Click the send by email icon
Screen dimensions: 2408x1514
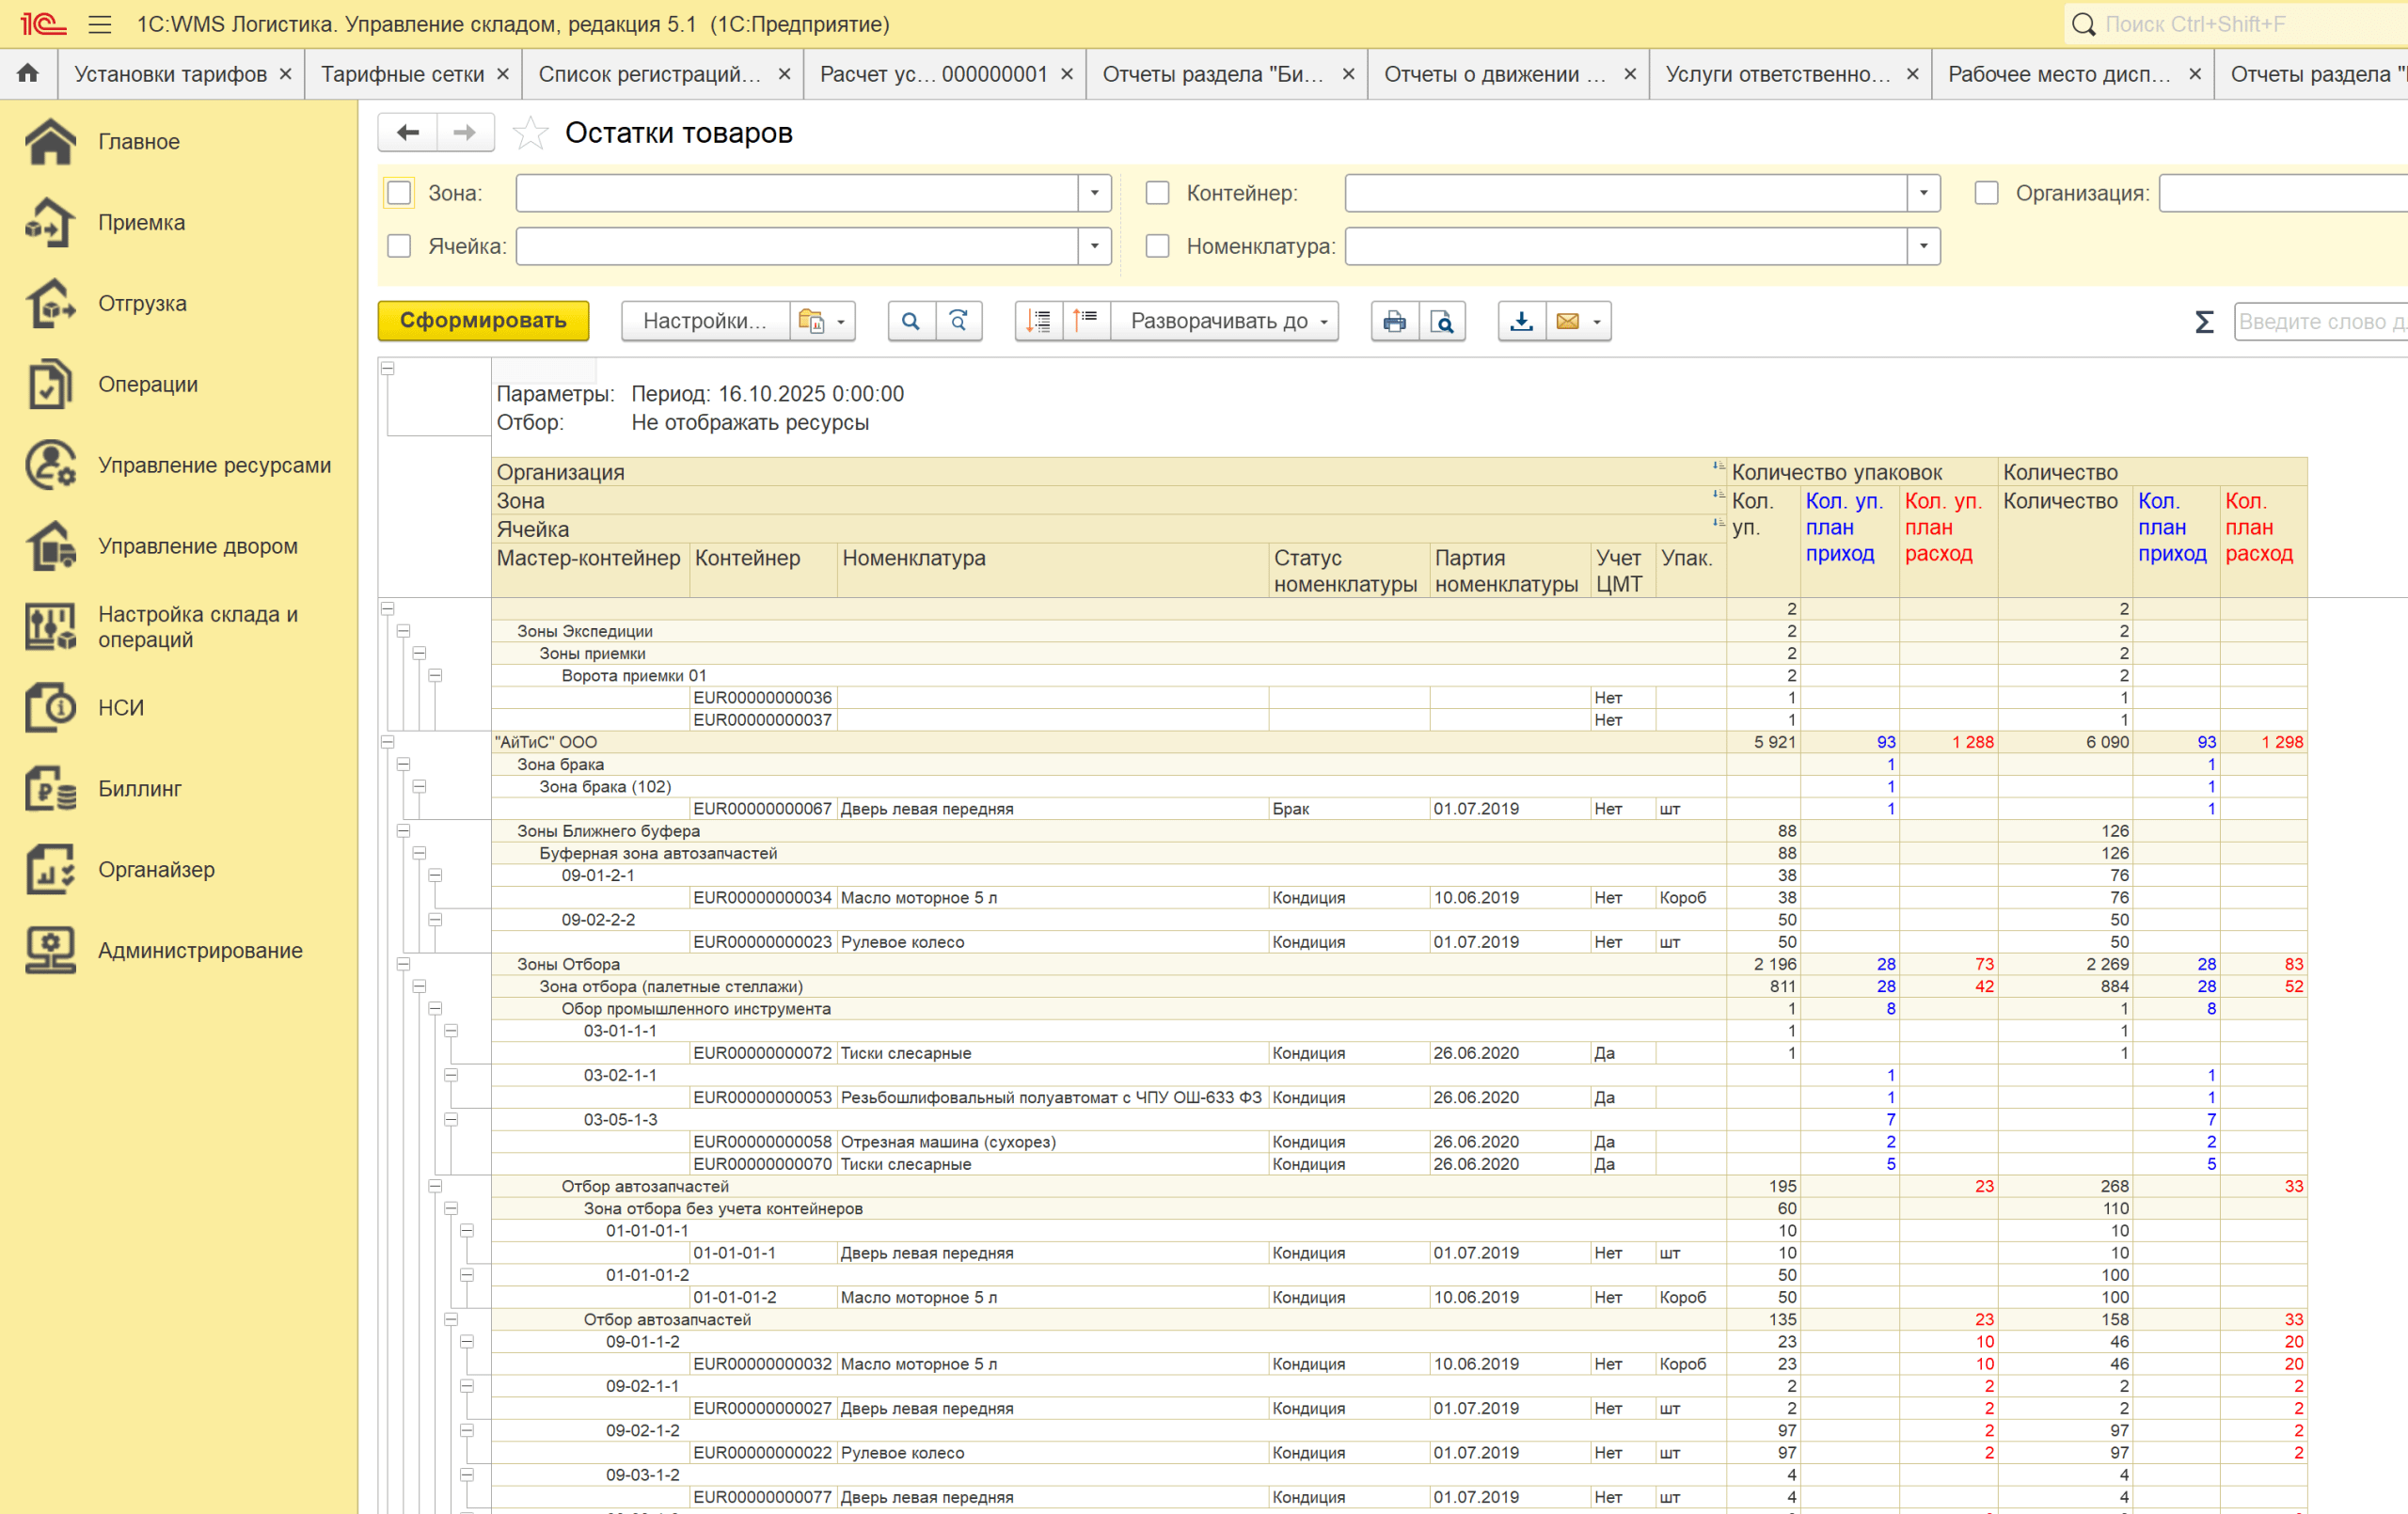coord(1568,321)
